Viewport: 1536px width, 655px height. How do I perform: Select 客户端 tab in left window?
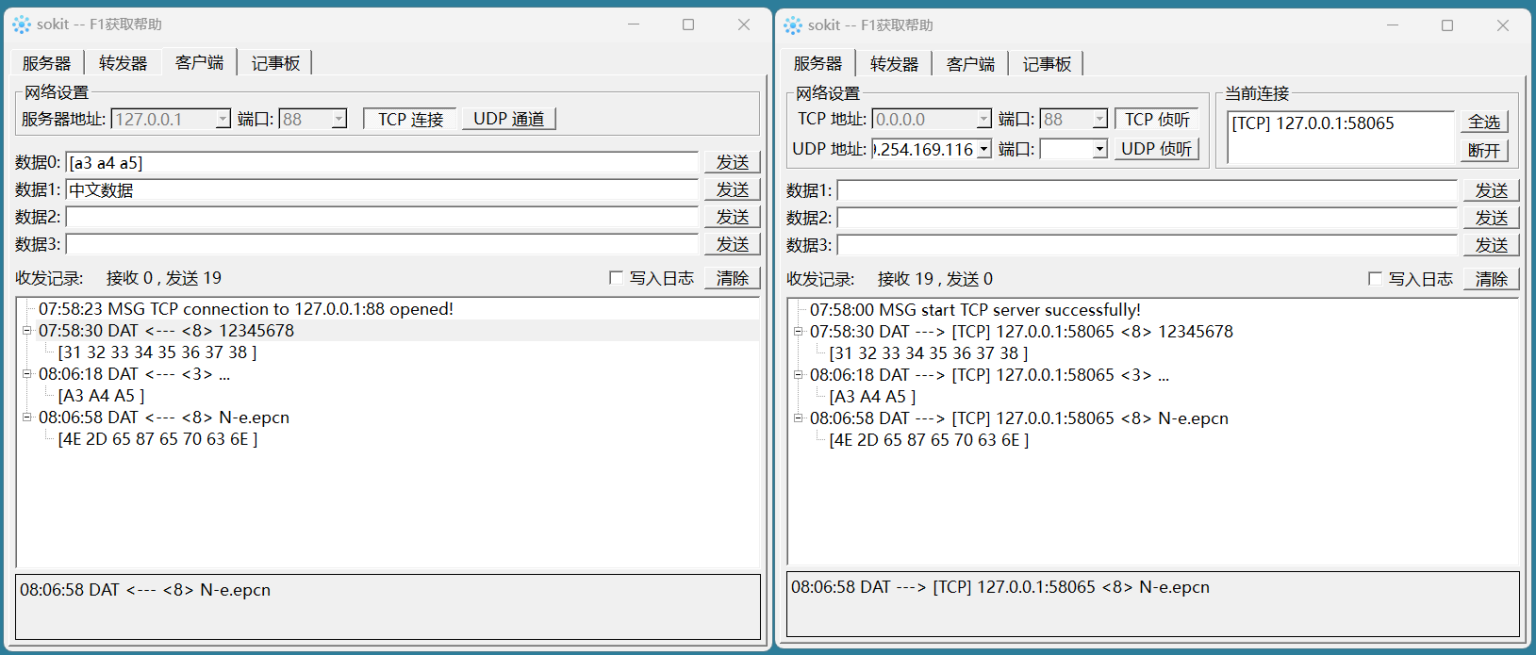199,62
